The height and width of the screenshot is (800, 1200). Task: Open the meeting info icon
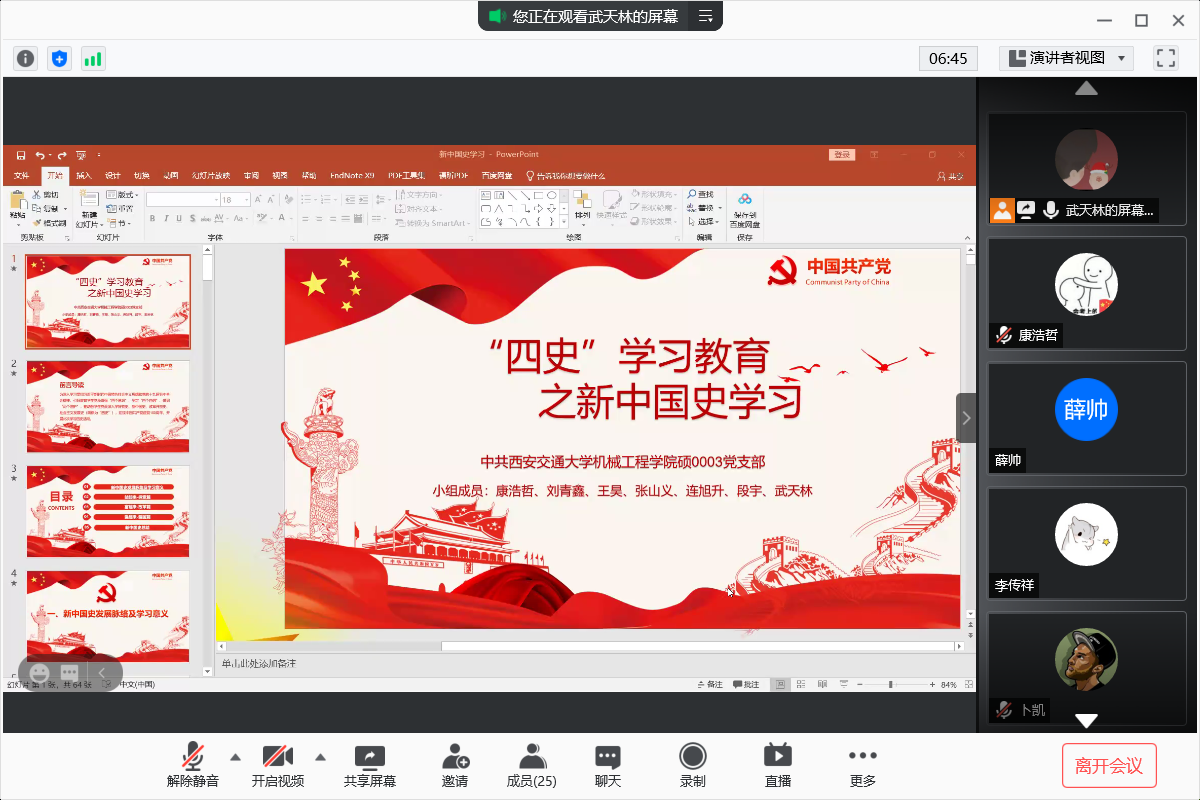(25, 58)
